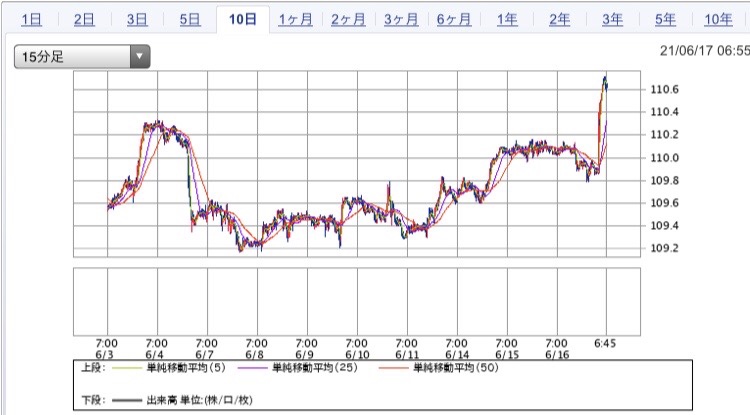The height and width of the screenshot is (415, 750).
Task: Switch to the 6ヶ月 period tab
Action: click(x=454, y=20)
